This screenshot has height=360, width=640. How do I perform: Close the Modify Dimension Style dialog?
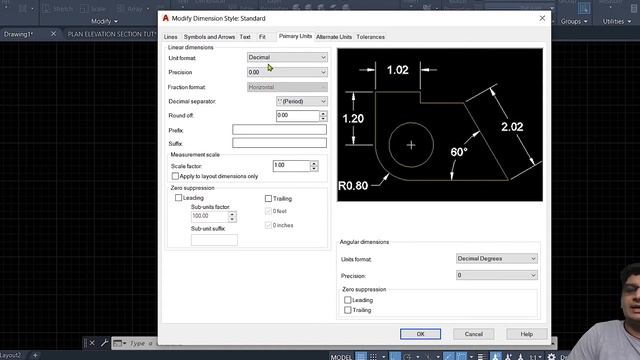click(x=542, y=18)
